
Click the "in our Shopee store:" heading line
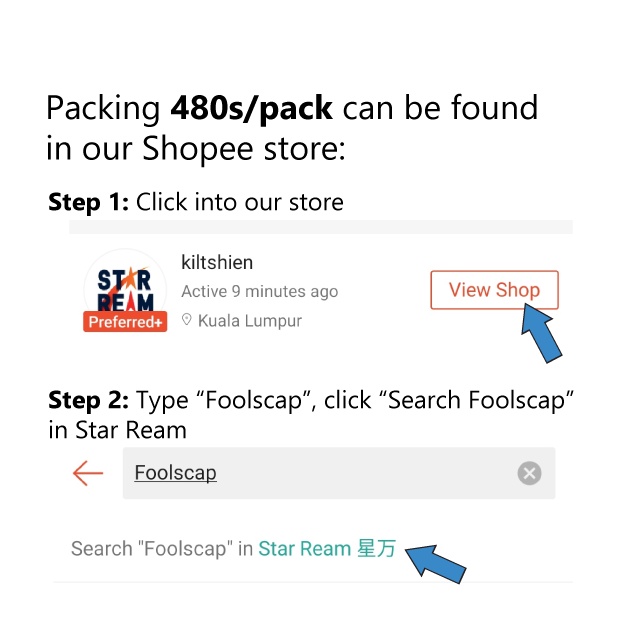pos(195,149)
